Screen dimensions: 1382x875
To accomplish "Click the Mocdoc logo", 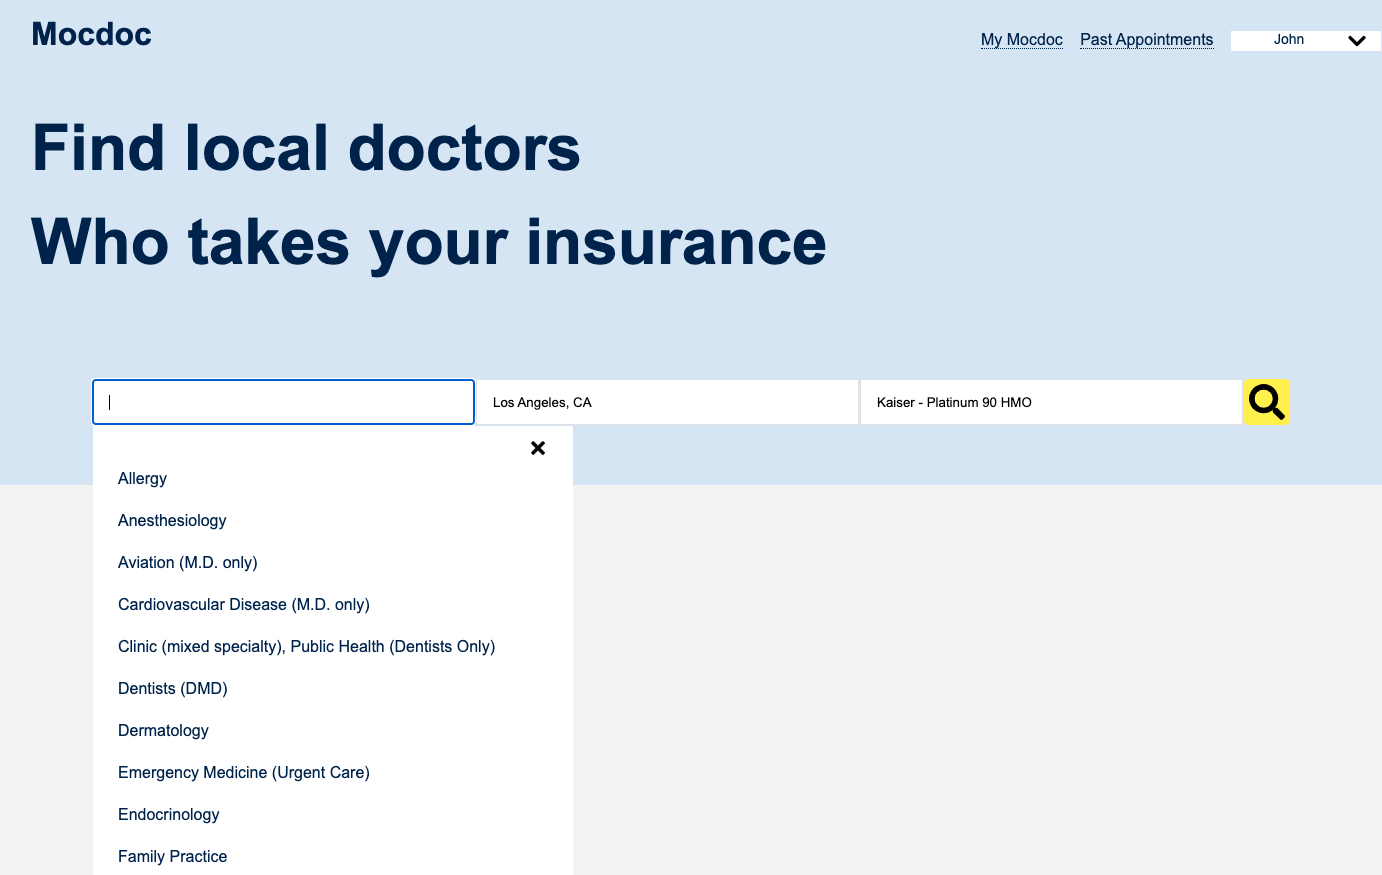I will click(92, 34).
